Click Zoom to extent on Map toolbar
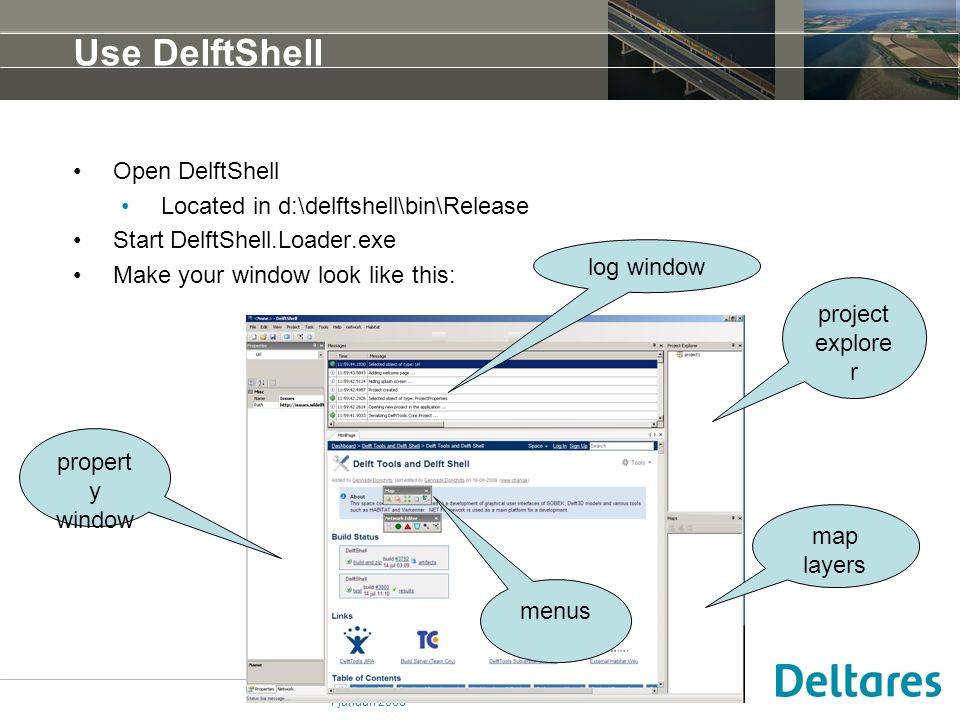 [x=407, y=499]
